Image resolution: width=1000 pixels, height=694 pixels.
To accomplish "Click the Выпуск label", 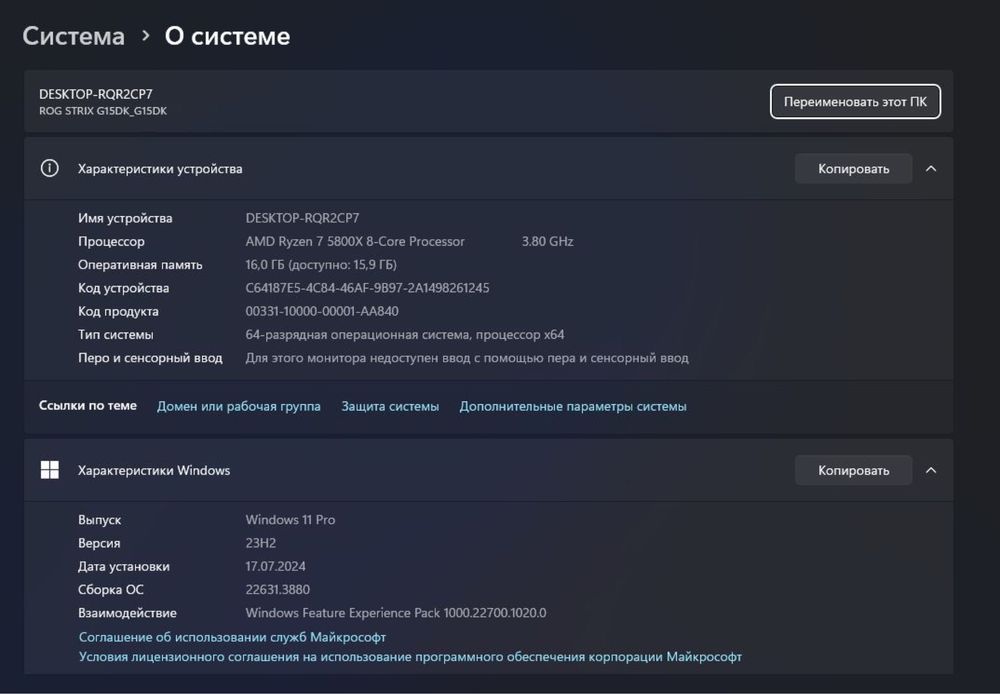I will [99, 520].
